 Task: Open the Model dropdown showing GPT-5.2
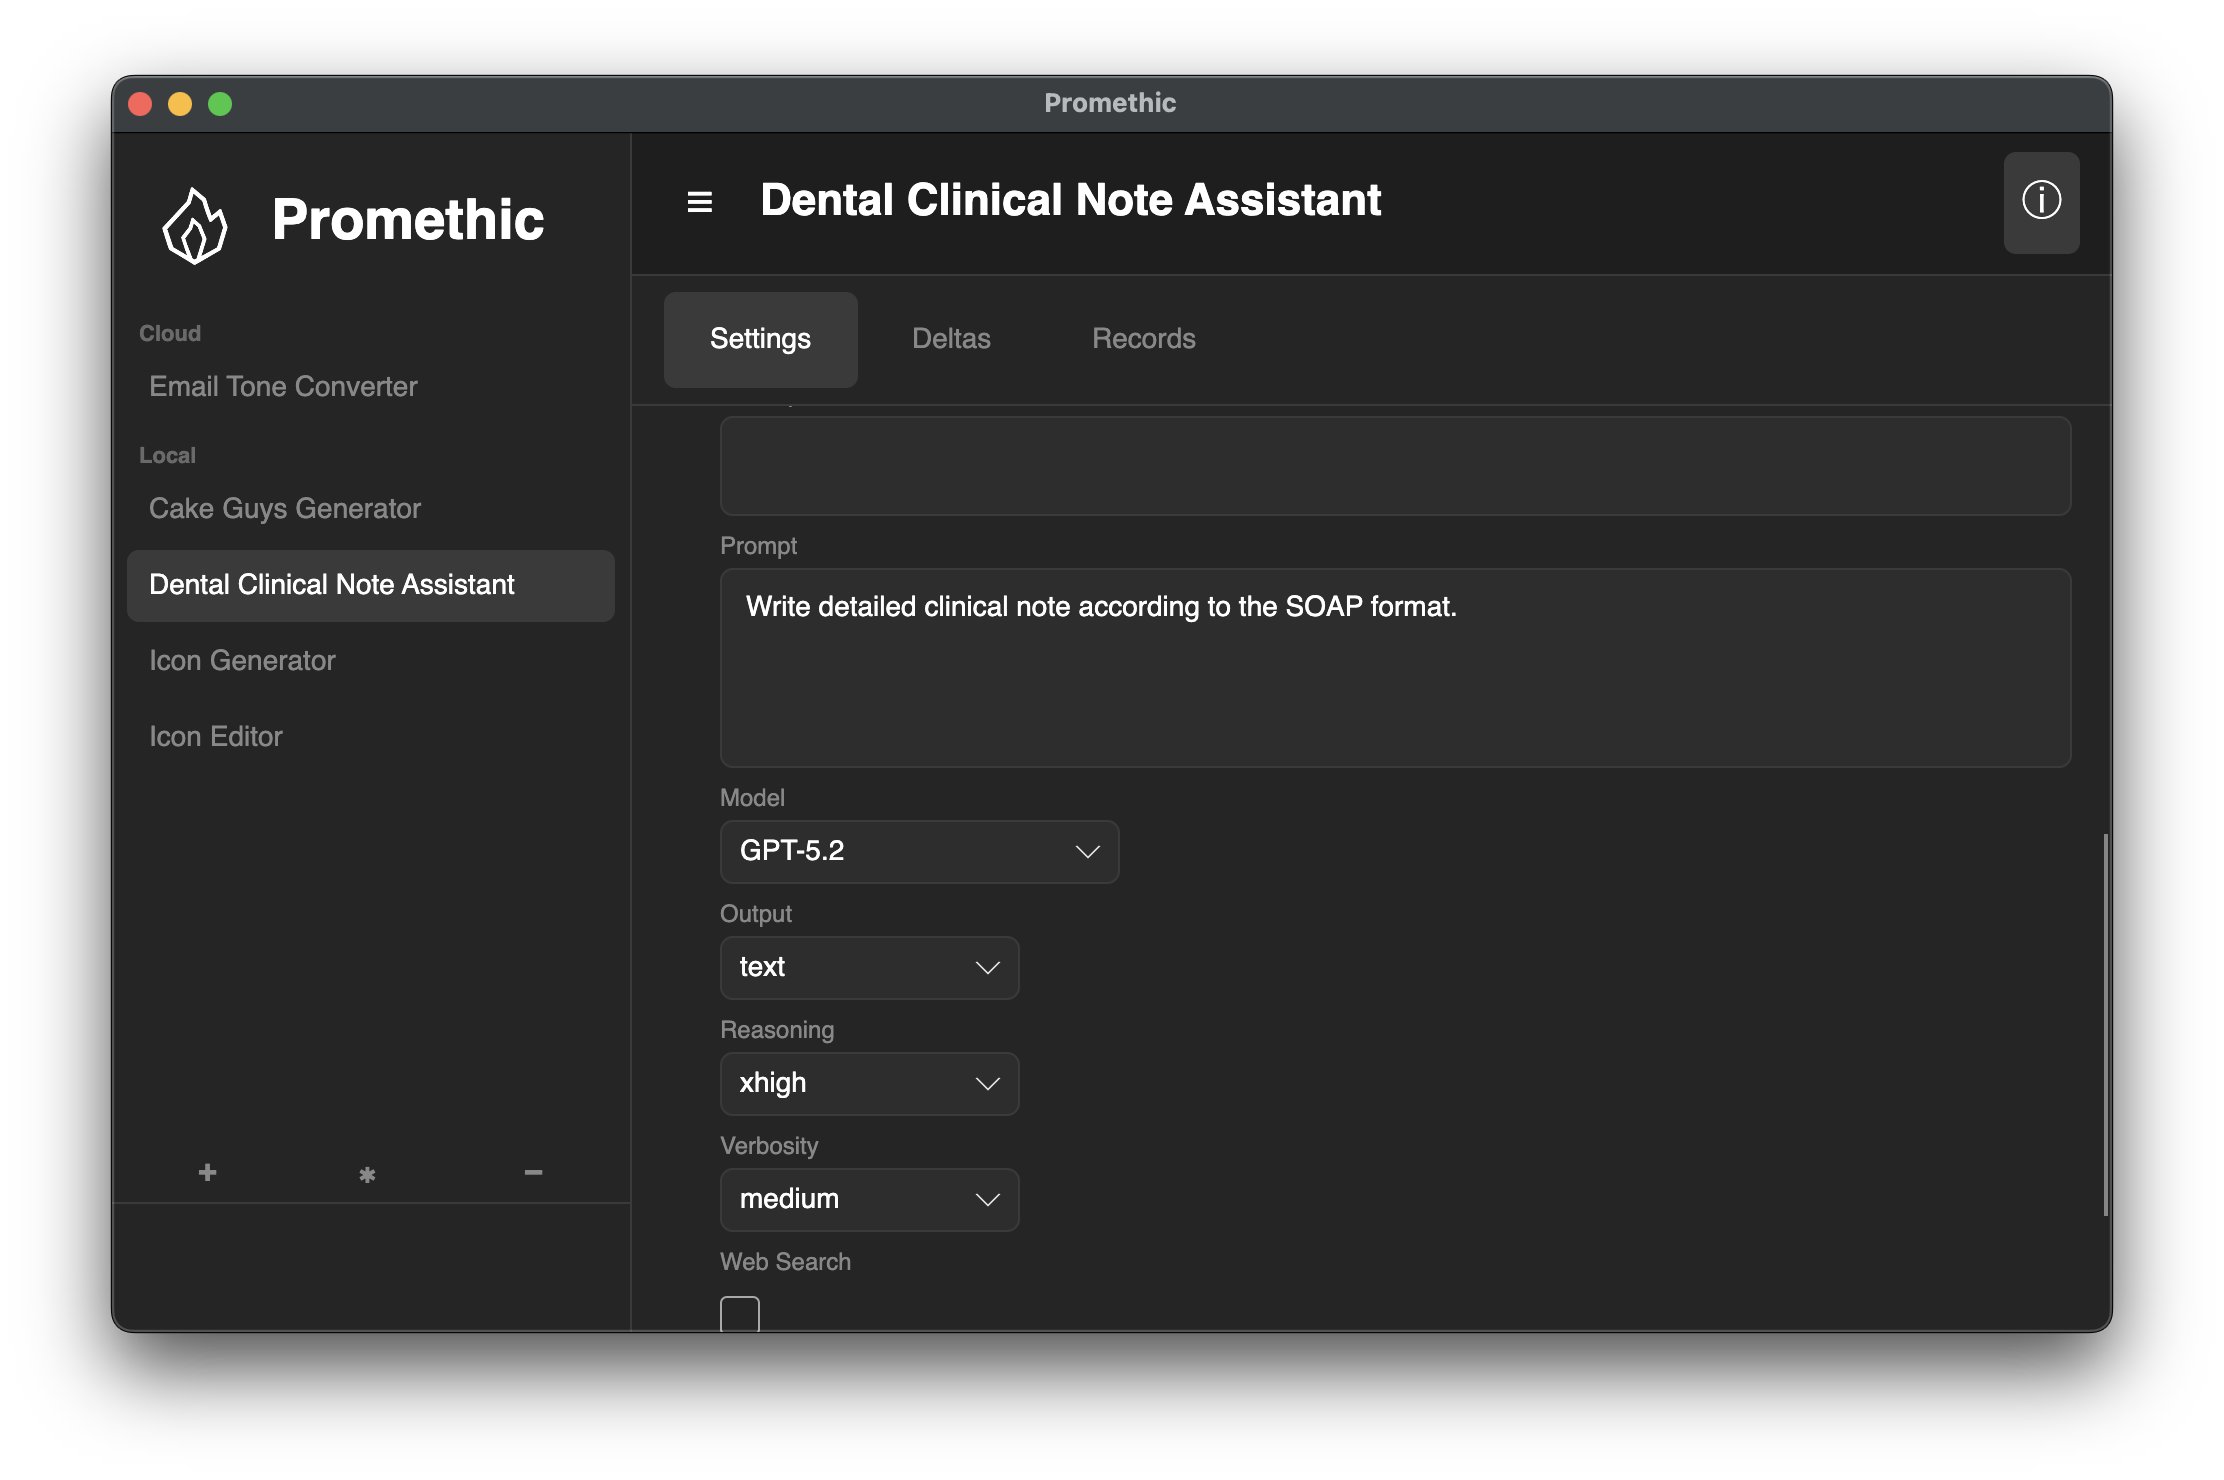click(x=918, y=851)
